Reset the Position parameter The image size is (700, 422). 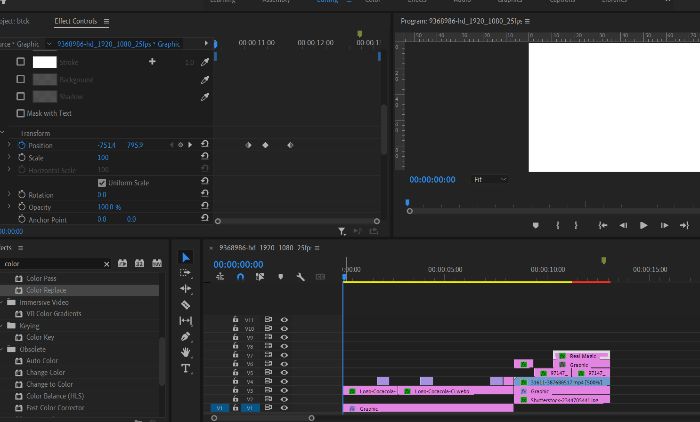pos(204,144)
